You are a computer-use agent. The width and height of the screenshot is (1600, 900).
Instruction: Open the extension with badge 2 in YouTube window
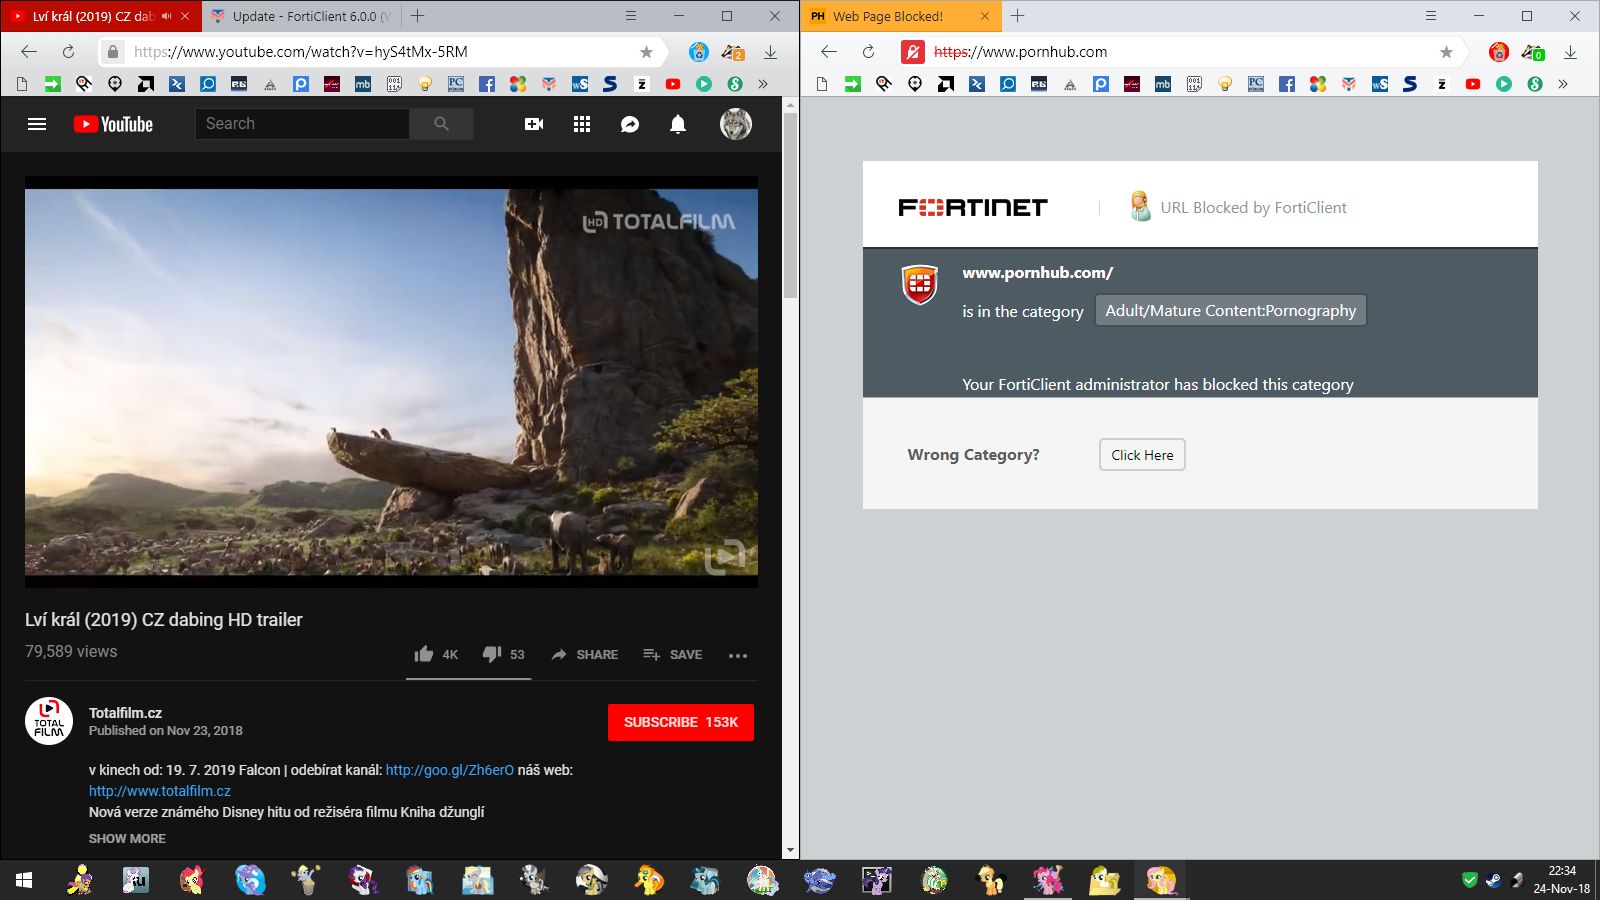coord(733,52)
